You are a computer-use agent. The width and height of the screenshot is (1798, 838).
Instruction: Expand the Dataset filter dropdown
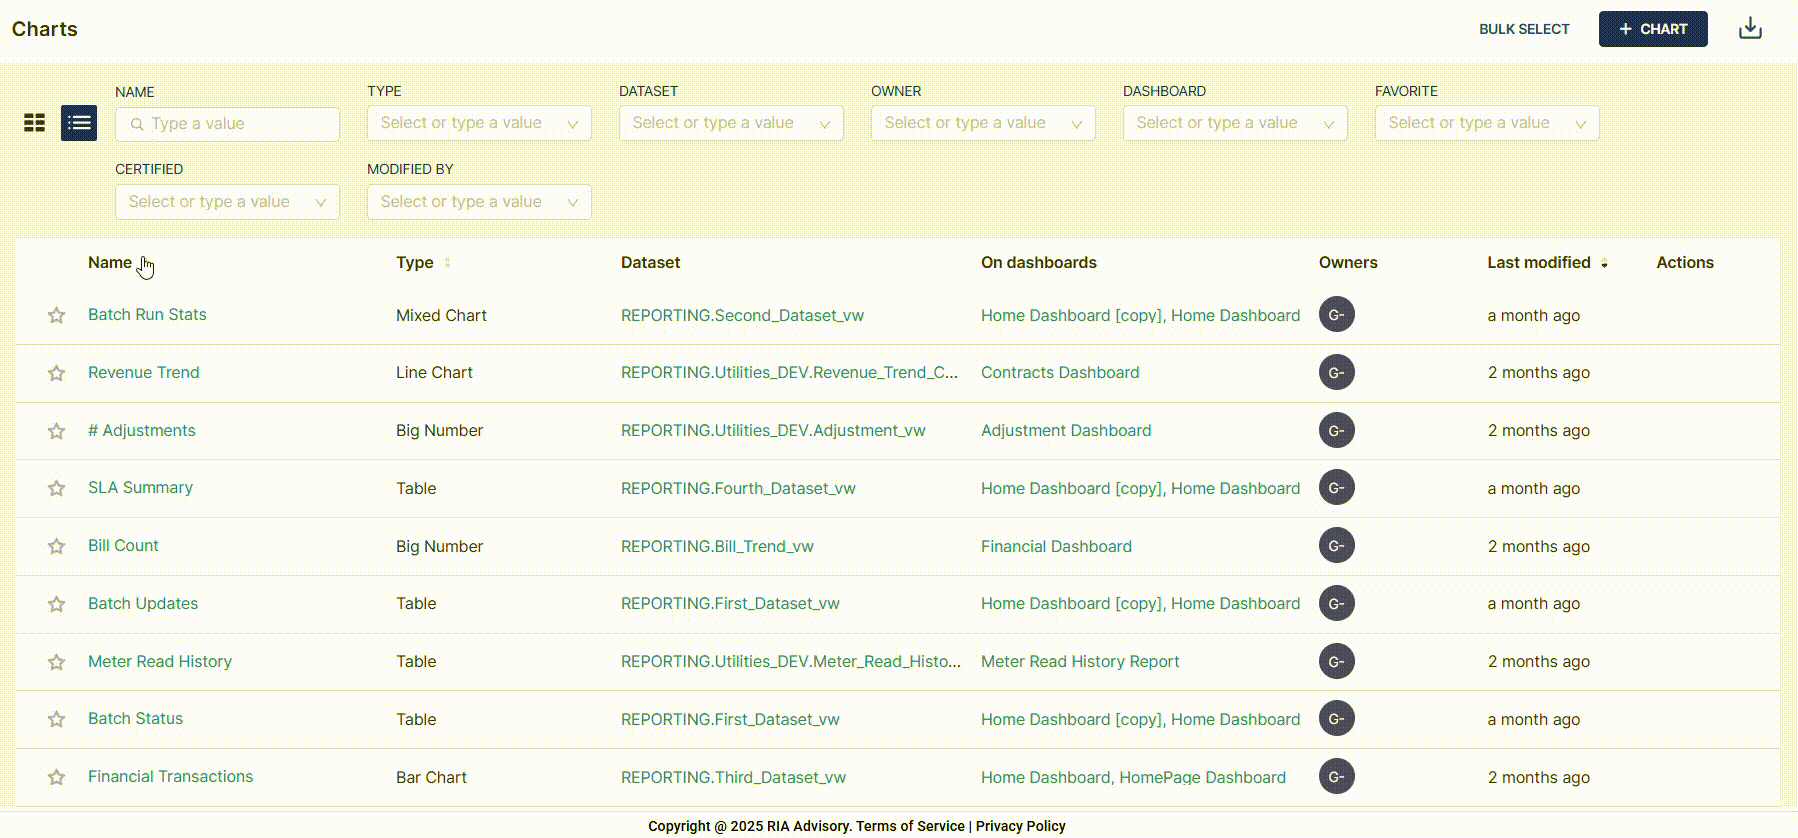(731, 123)
